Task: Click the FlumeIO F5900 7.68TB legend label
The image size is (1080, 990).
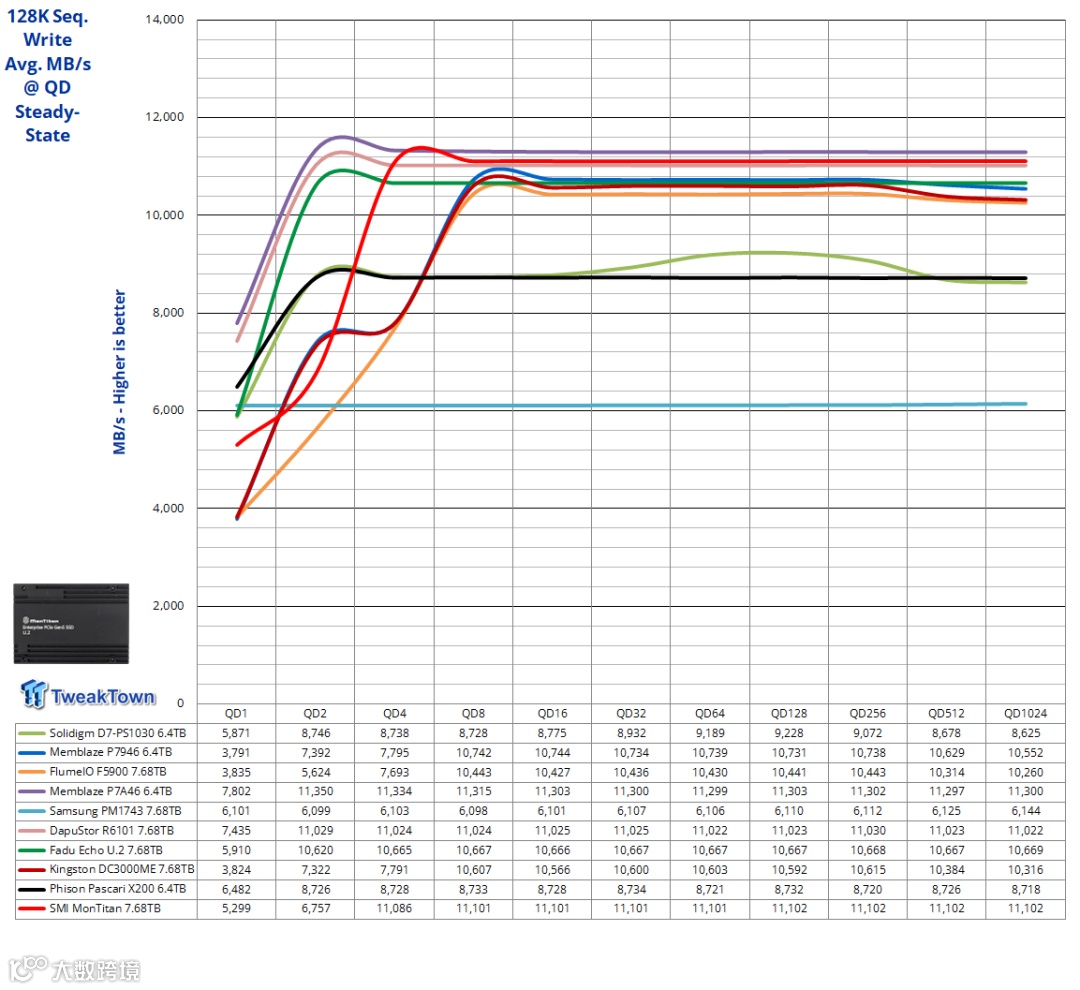Action: [107, 772]
